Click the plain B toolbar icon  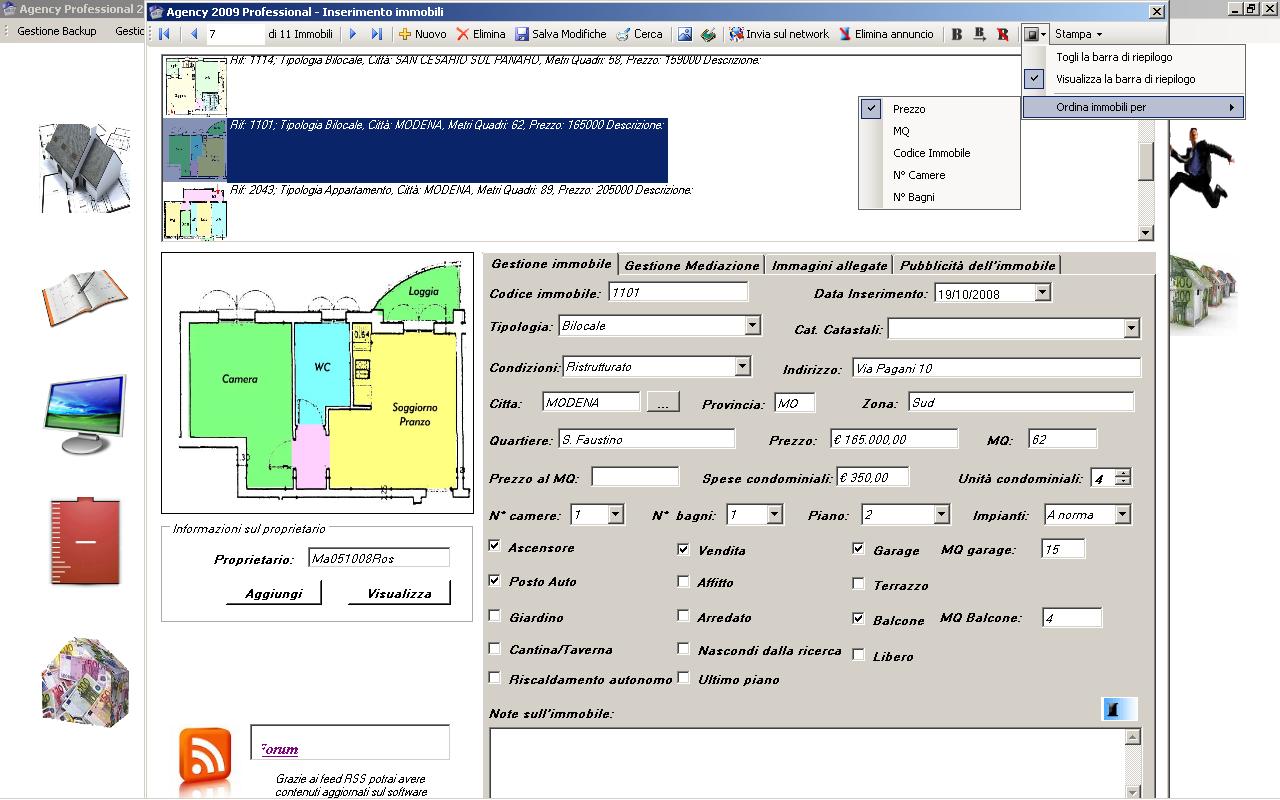(957, 34)
